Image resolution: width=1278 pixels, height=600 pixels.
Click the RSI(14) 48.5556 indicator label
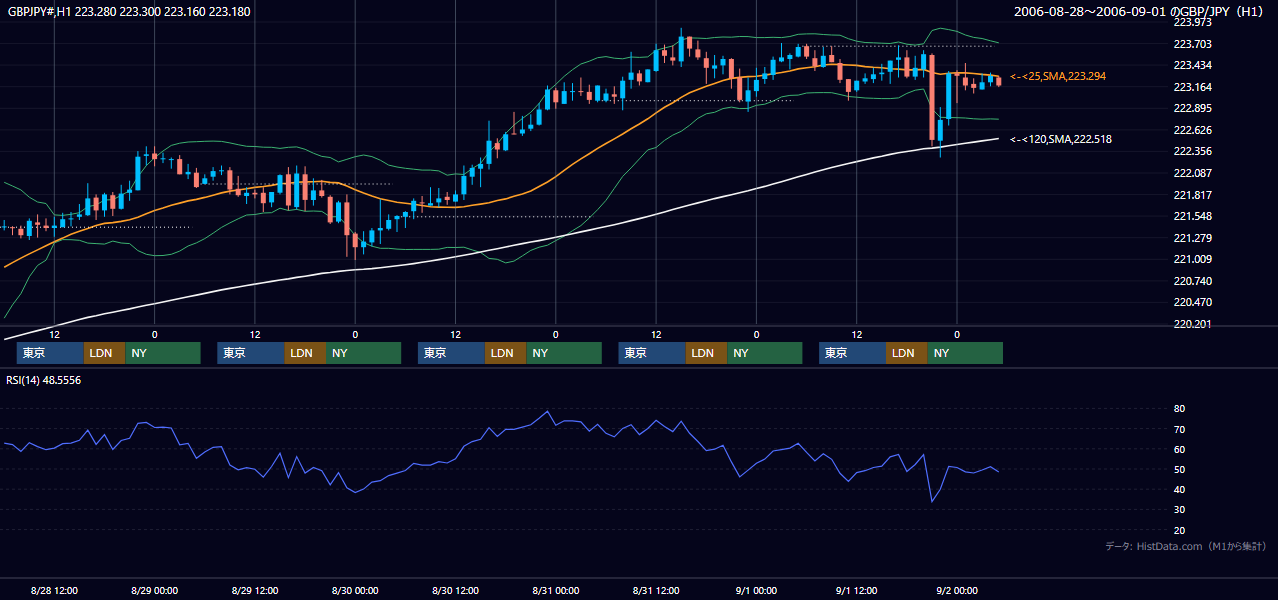coord(44,380)
